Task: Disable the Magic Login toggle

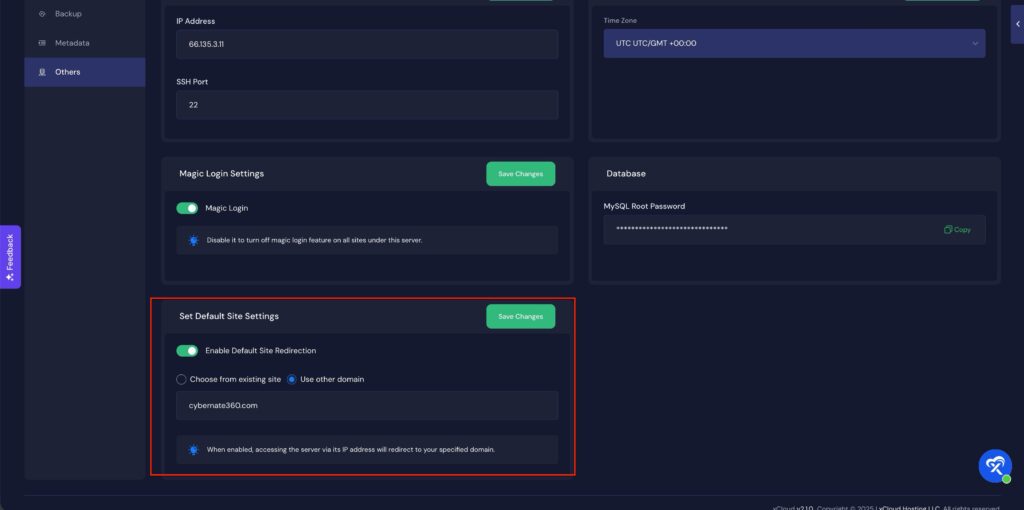Action: click(x=187, y=208)
